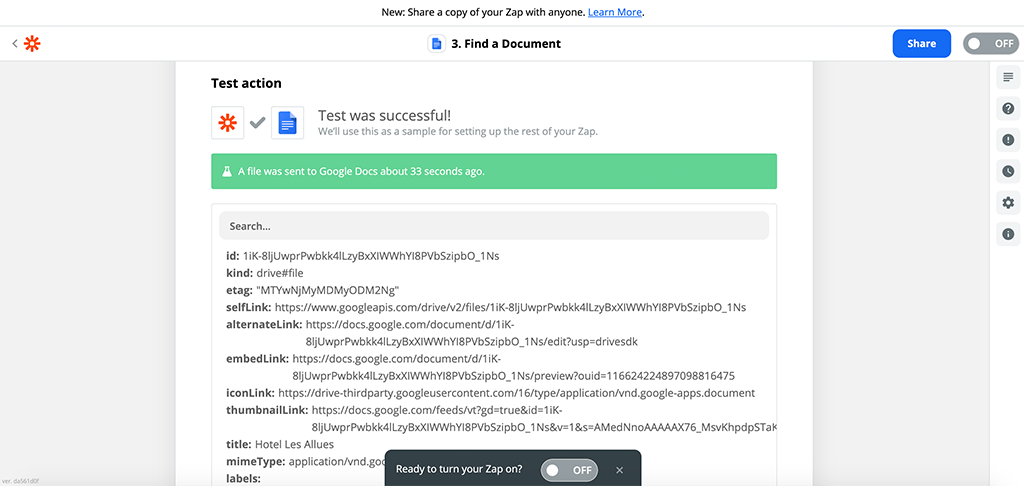
Task: Open the Zap settings gear icon
Action: tap(1008, 203)
